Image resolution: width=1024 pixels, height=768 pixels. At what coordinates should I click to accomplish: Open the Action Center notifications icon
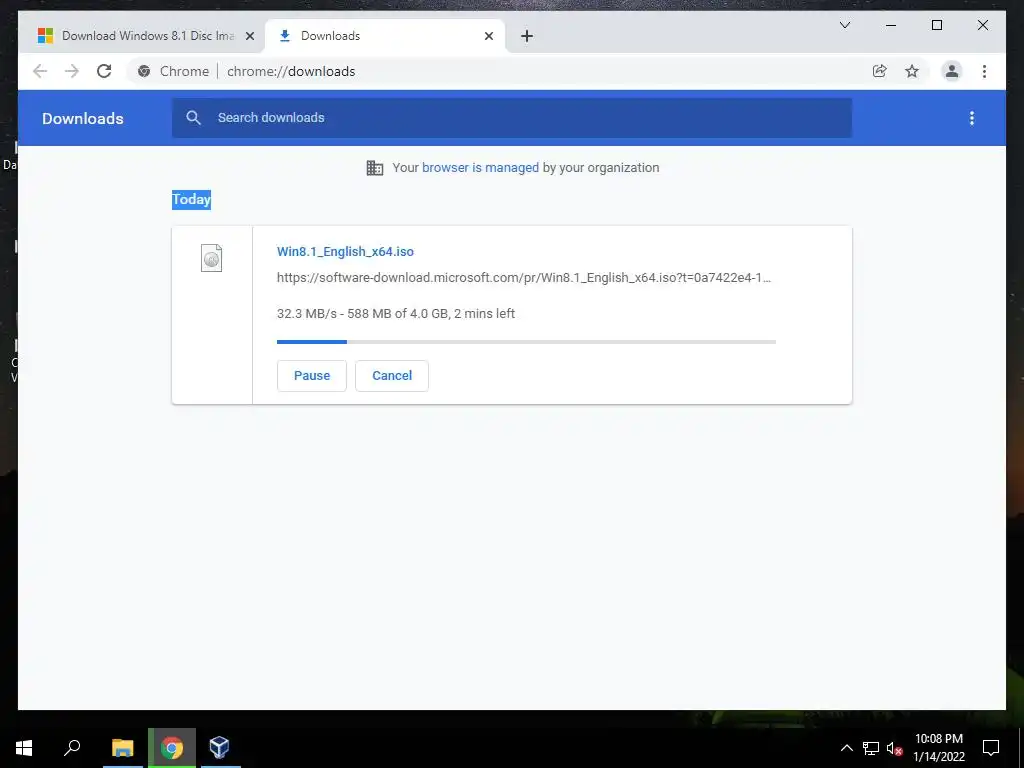[x=991, y=748]
